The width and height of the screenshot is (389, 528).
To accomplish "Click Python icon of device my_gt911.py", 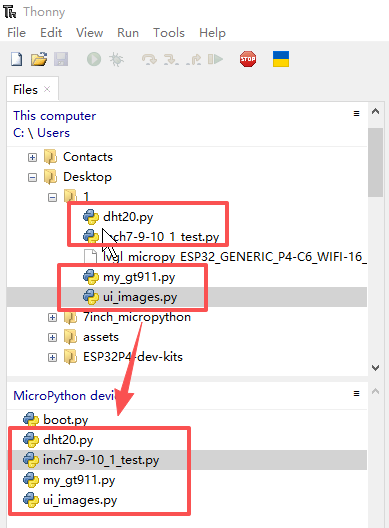I will [x=31, y=480].
